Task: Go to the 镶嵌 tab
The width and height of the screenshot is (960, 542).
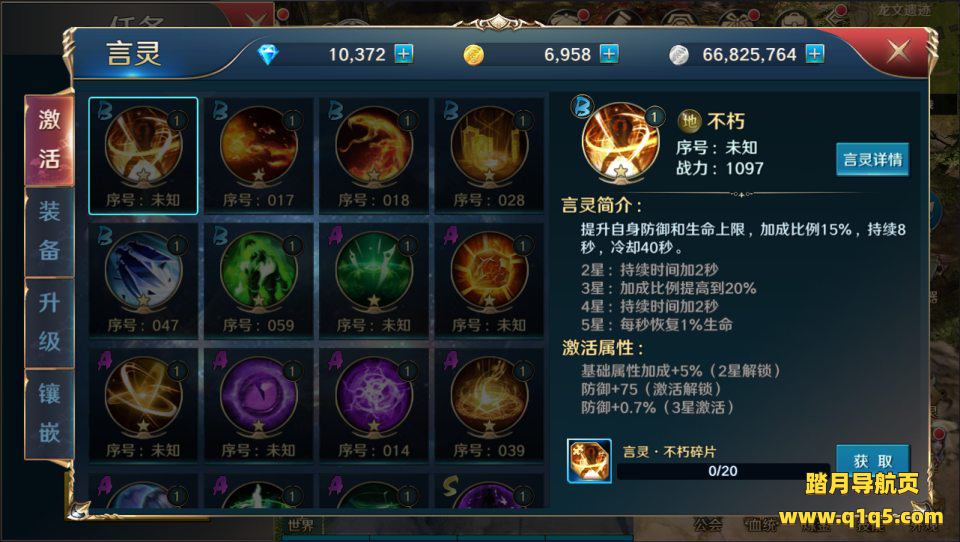Action: (x=50, y=413)
